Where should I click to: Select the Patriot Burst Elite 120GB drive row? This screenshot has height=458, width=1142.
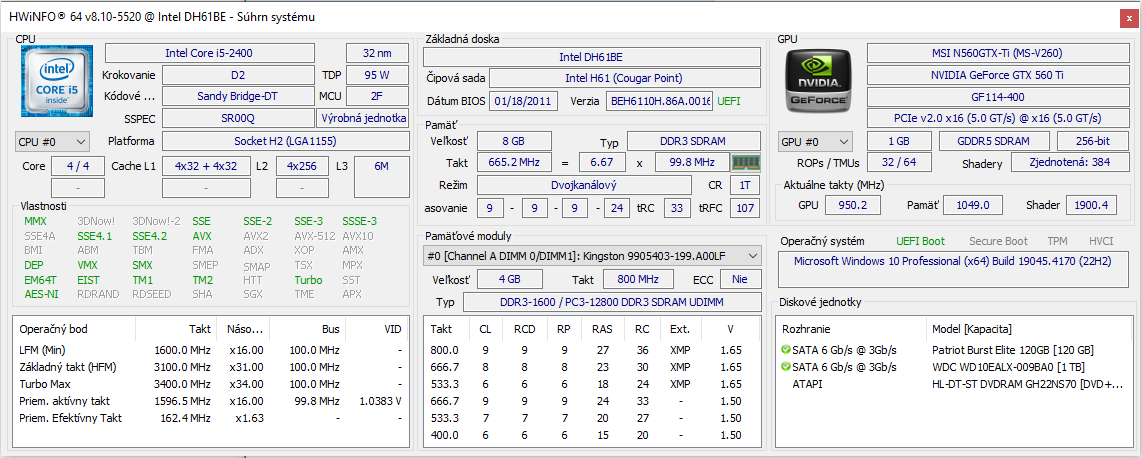click(x=953, y=350)
